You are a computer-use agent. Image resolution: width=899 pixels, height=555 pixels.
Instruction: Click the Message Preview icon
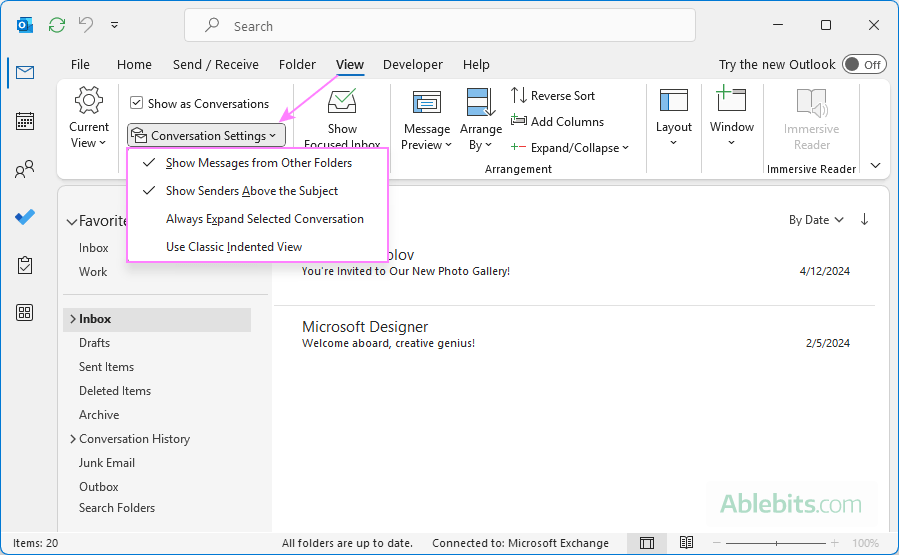click(x=427, y=103)
